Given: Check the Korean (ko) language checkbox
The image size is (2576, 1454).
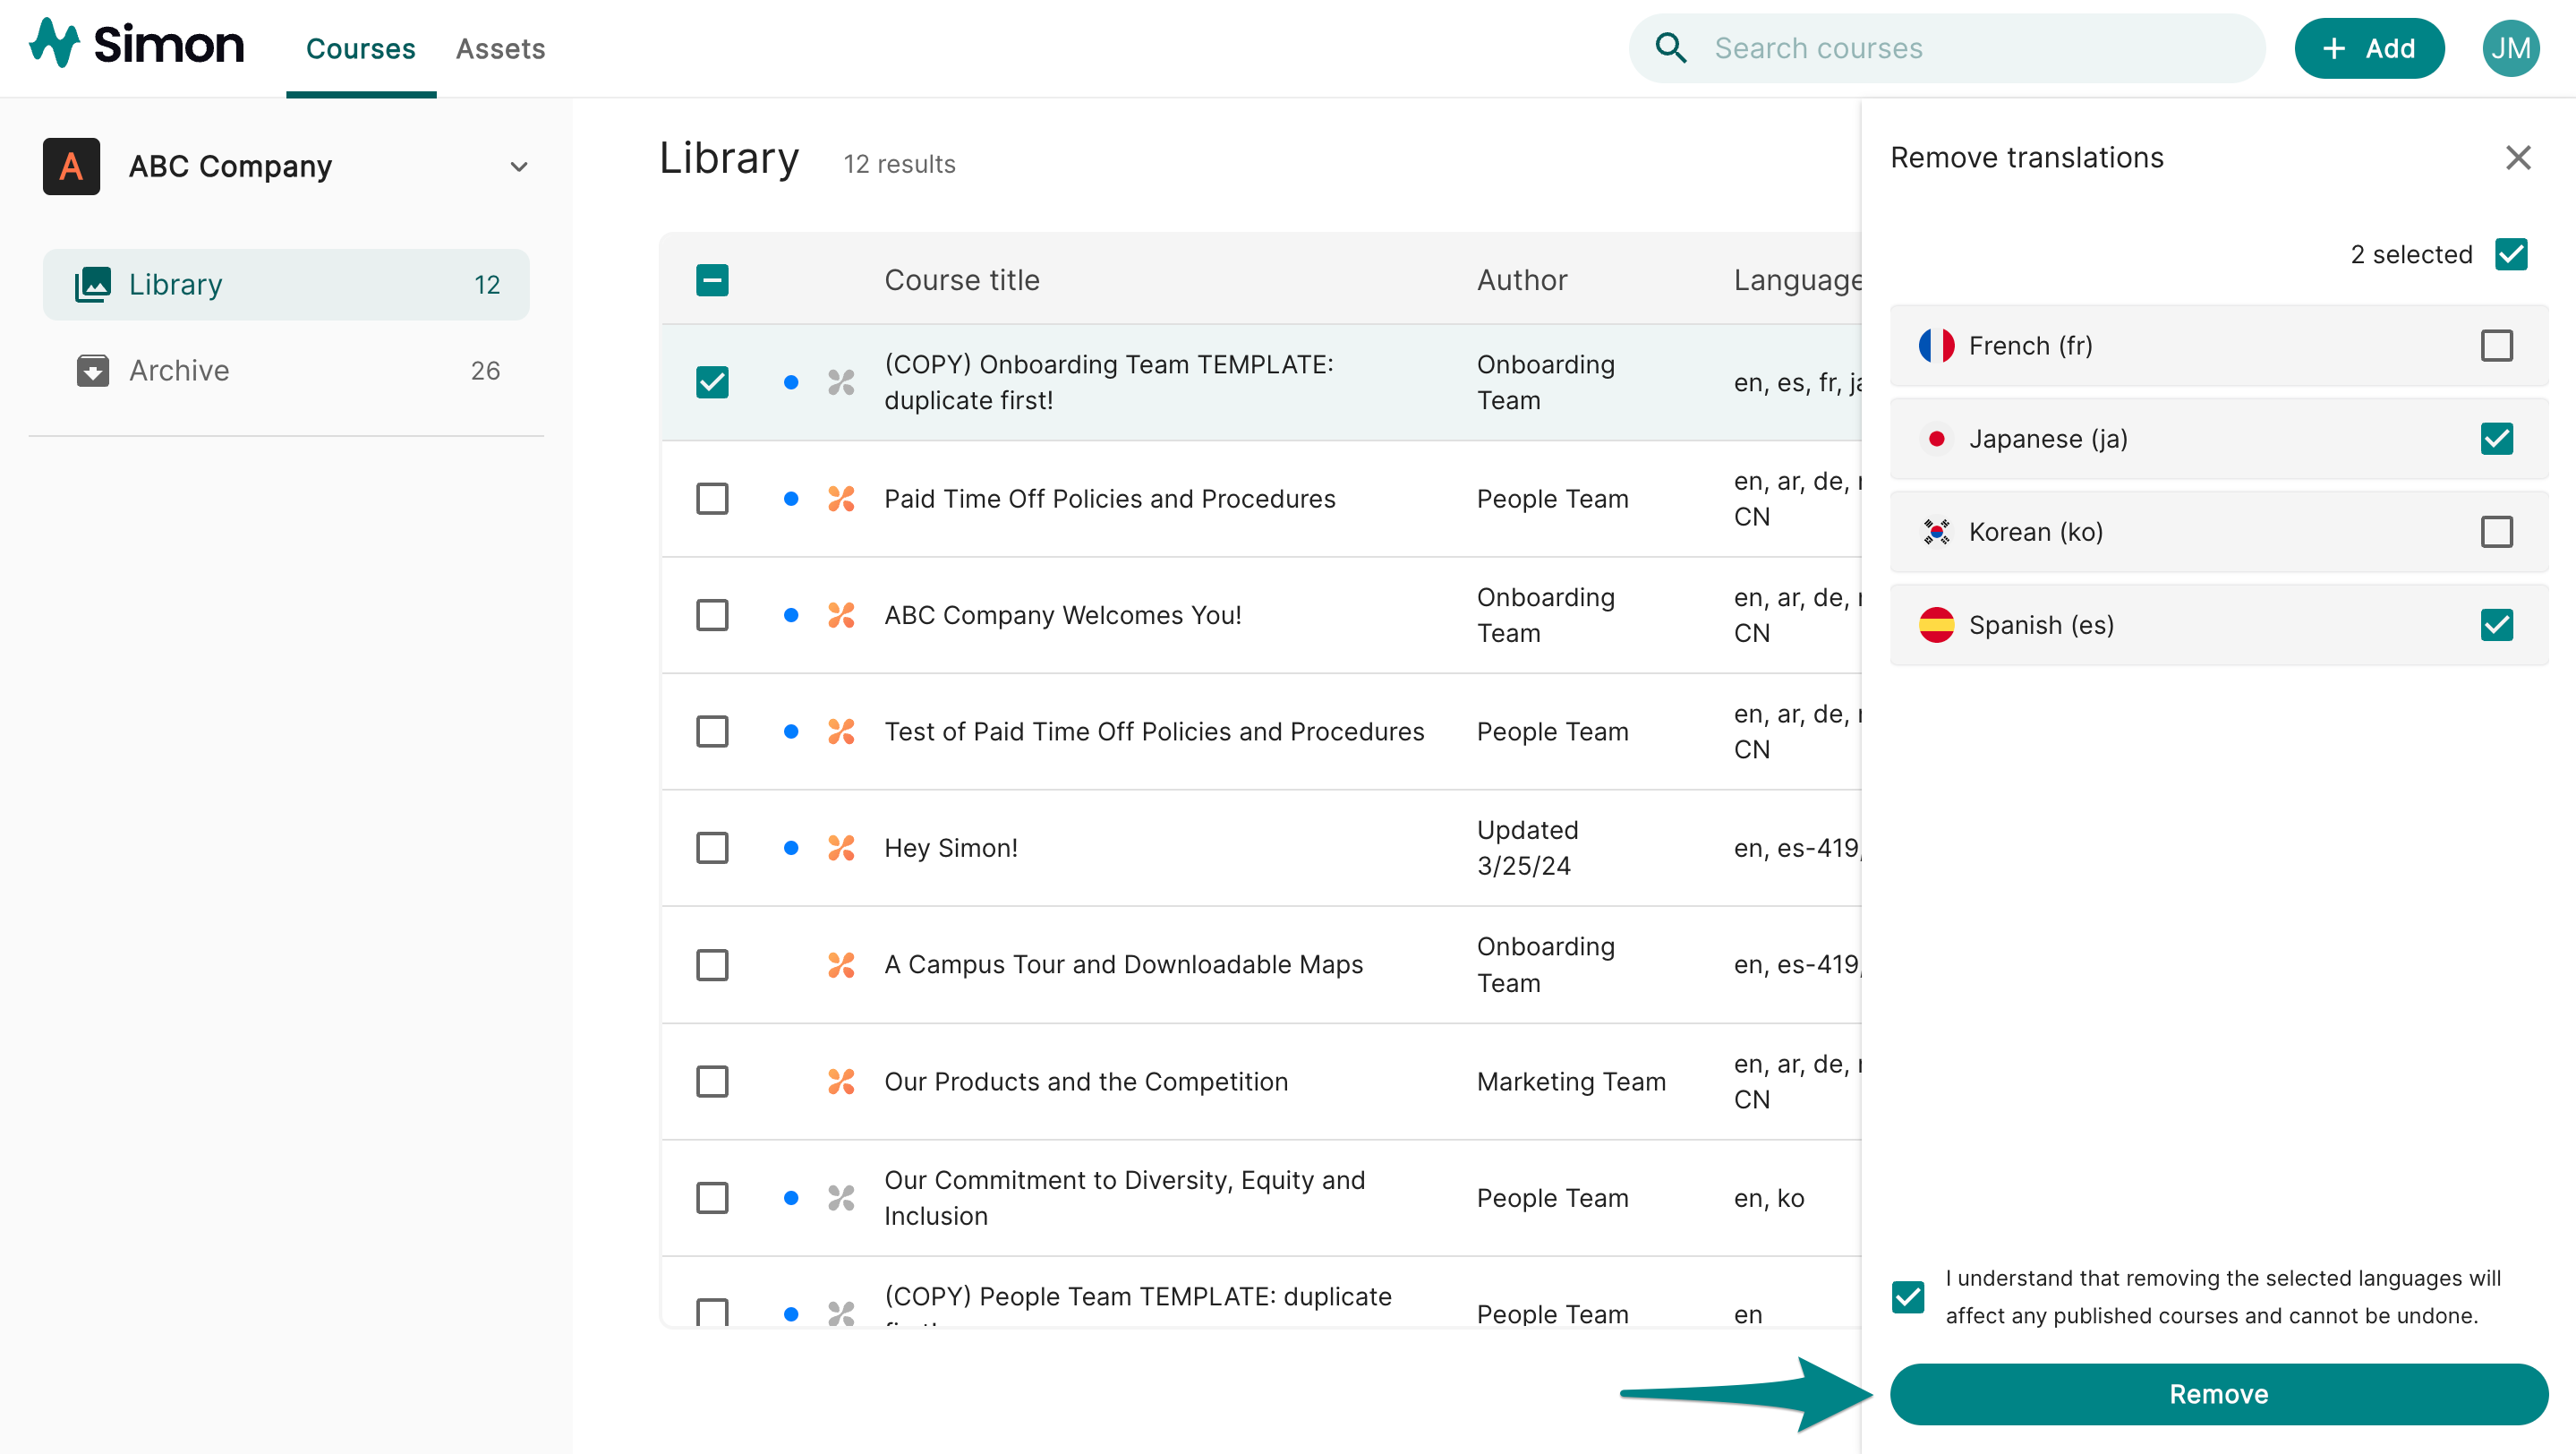Looking at the screenshot, I should tap(2496, 531).
